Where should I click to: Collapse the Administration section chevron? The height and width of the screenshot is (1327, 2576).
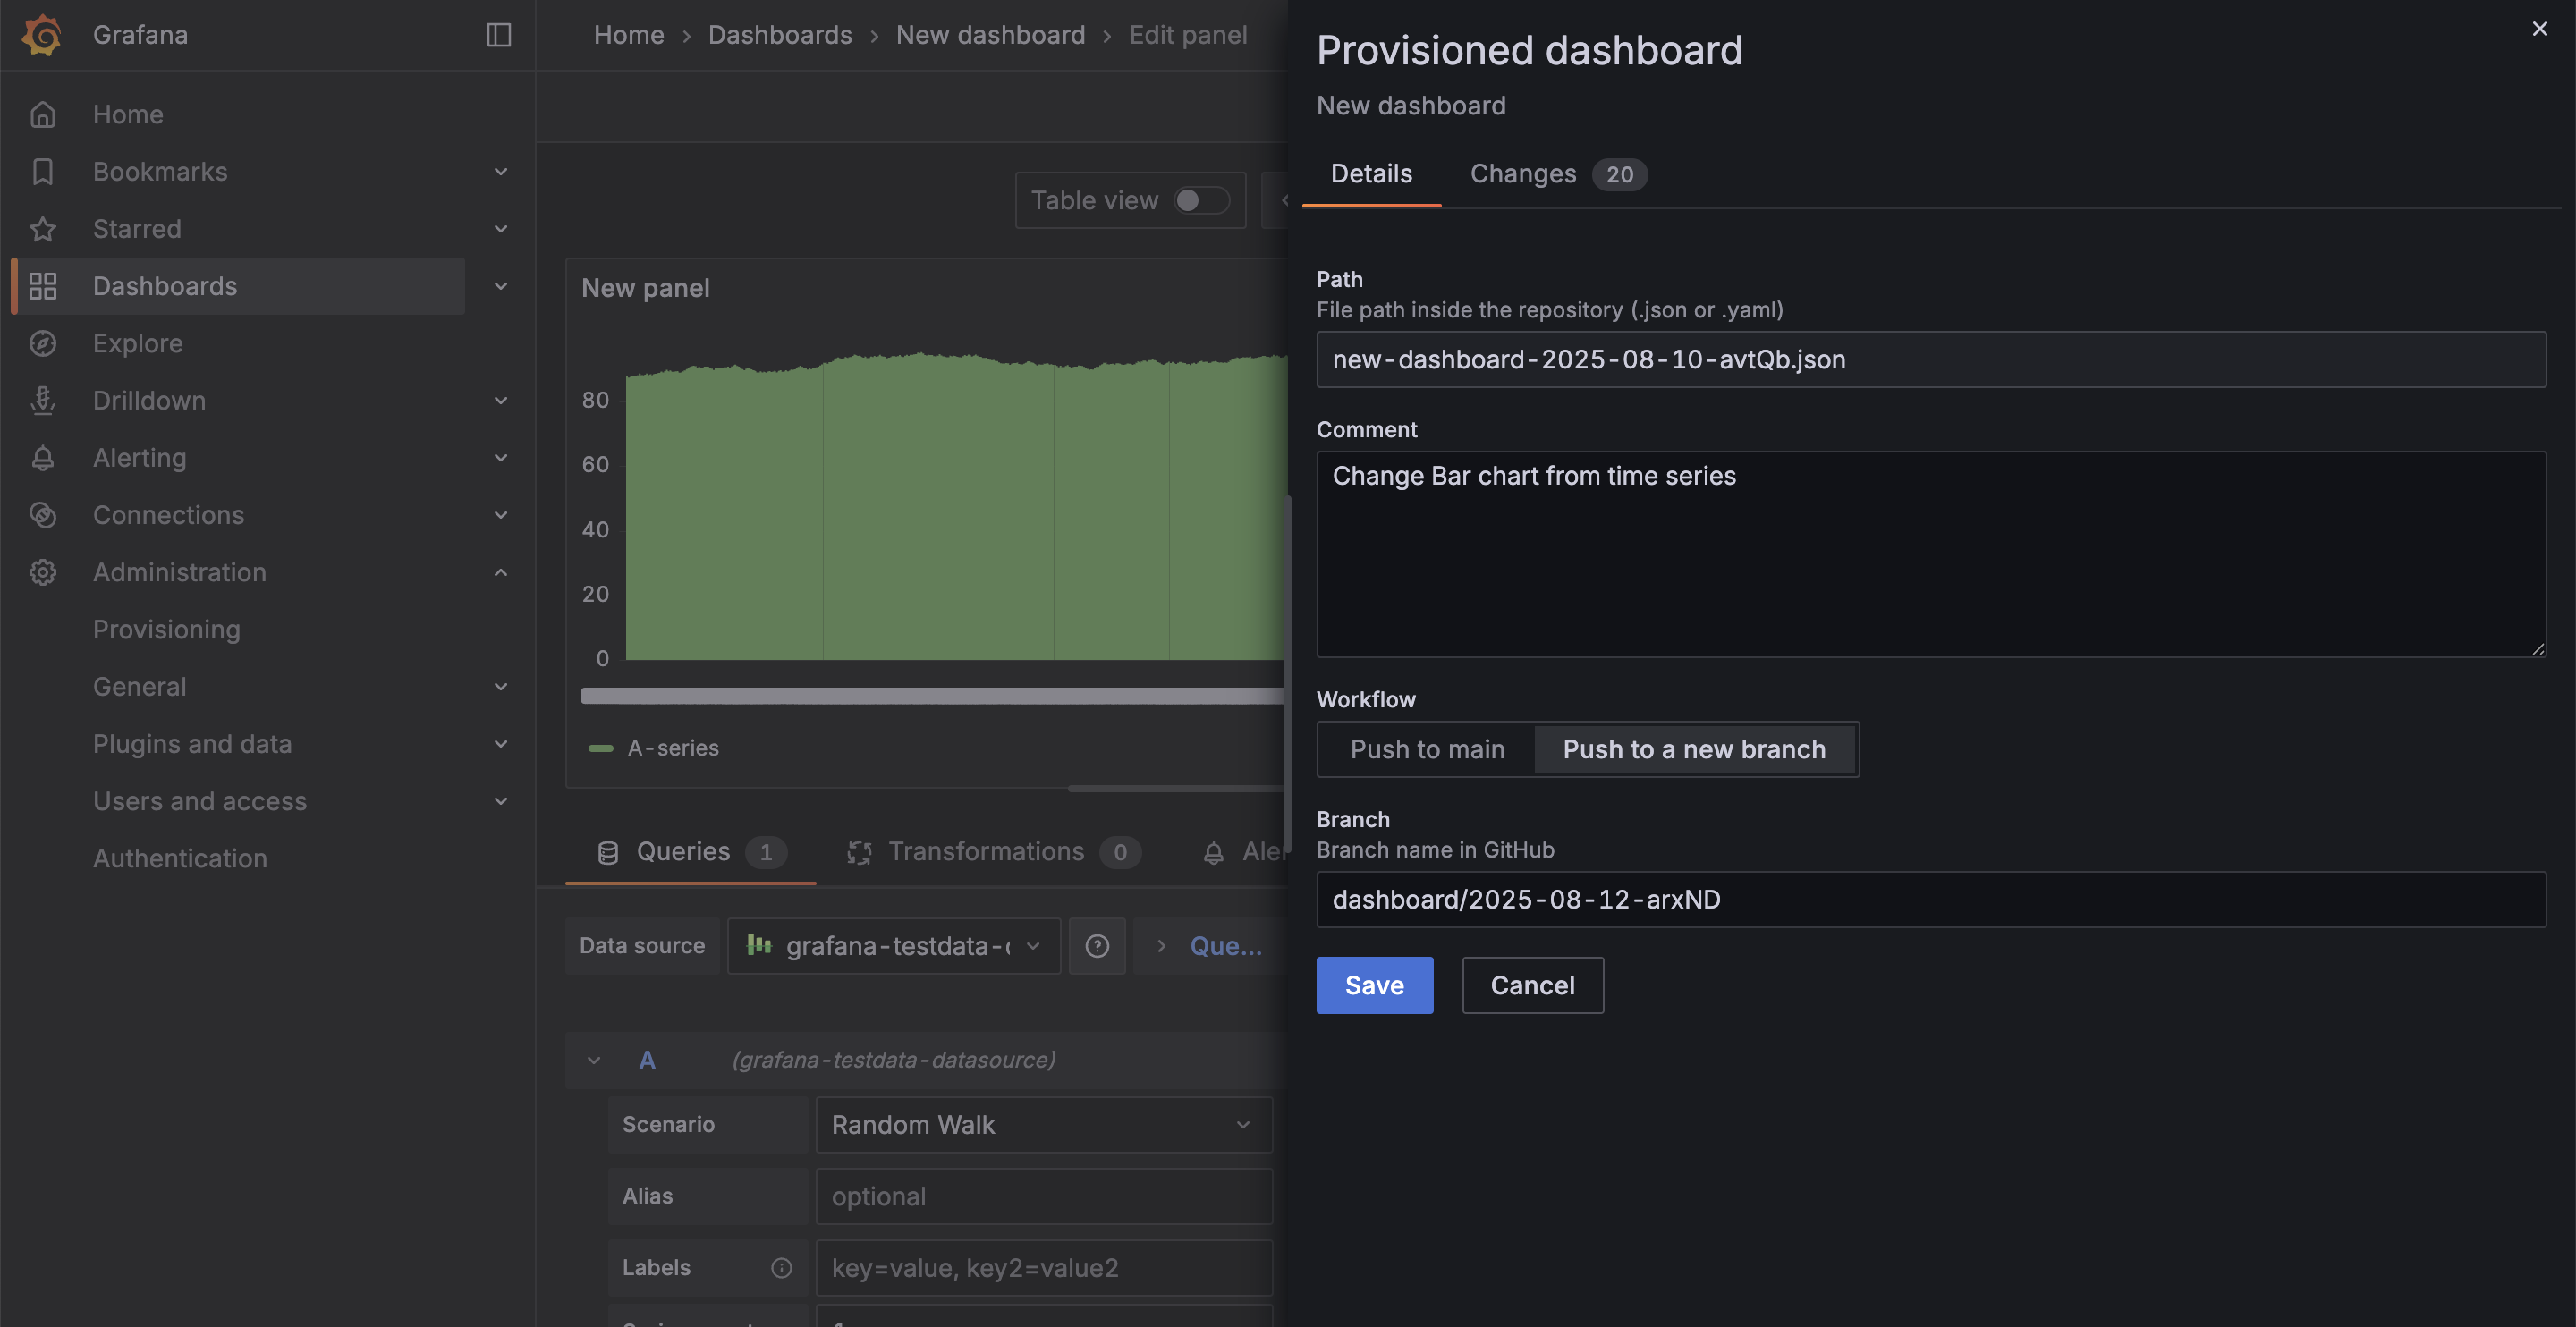[501, 572]
